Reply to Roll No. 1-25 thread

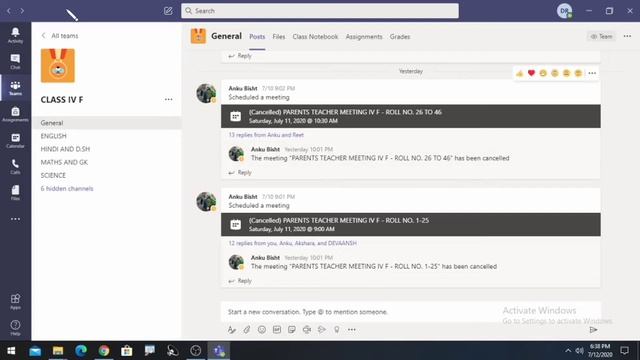click(240, 281)
